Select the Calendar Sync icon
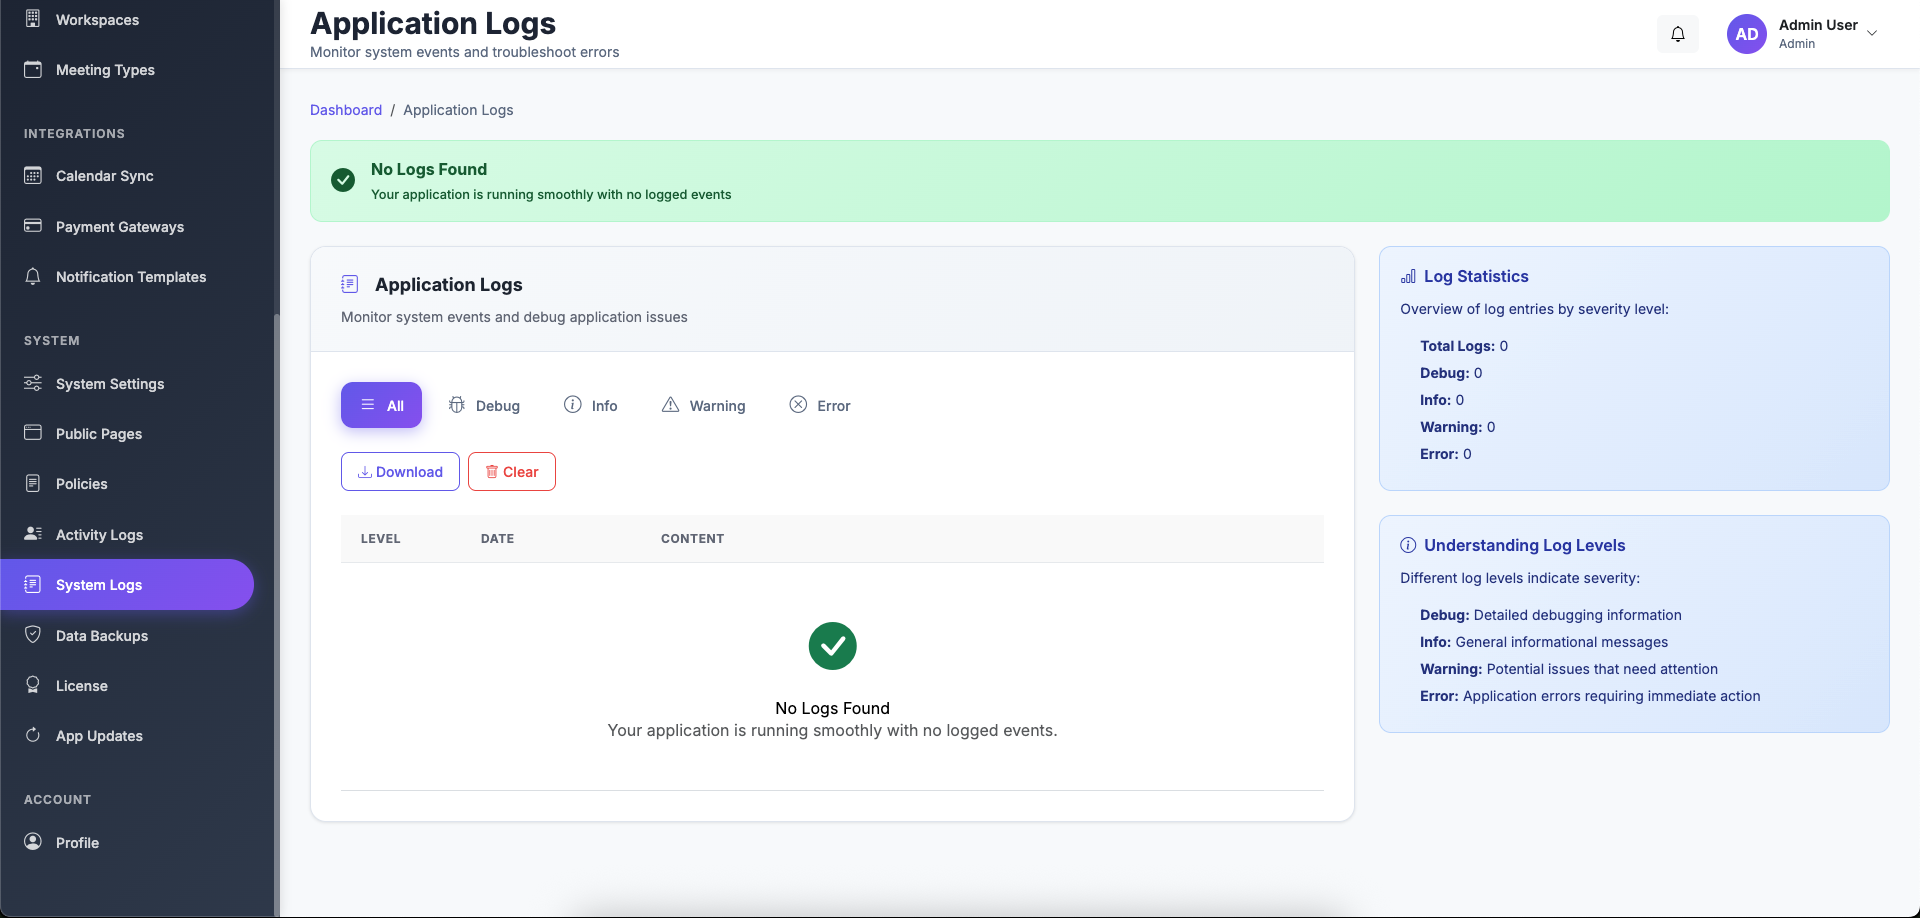The height and width of the screenshot is (918, 1920). (33, 175)
